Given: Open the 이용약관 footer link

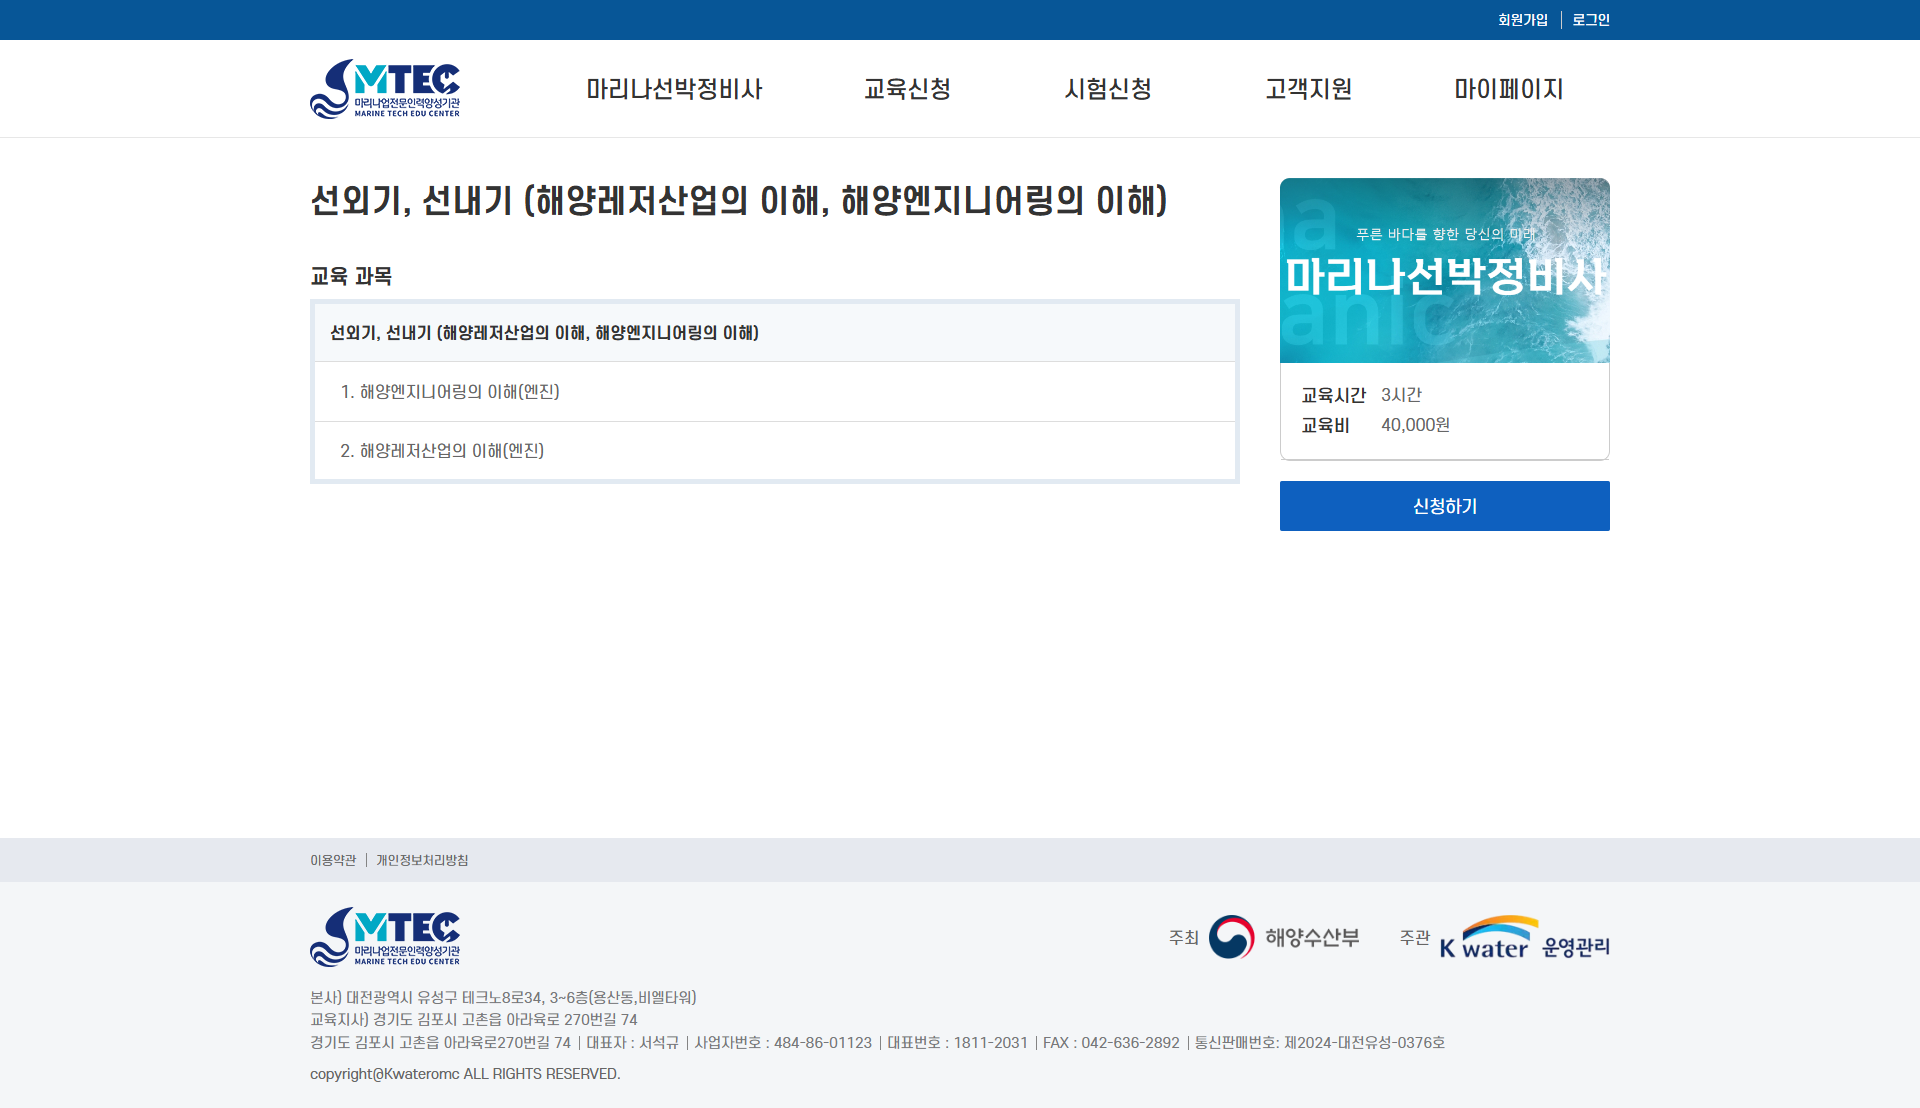Looking at the screenshot, I should coord(333,860).
